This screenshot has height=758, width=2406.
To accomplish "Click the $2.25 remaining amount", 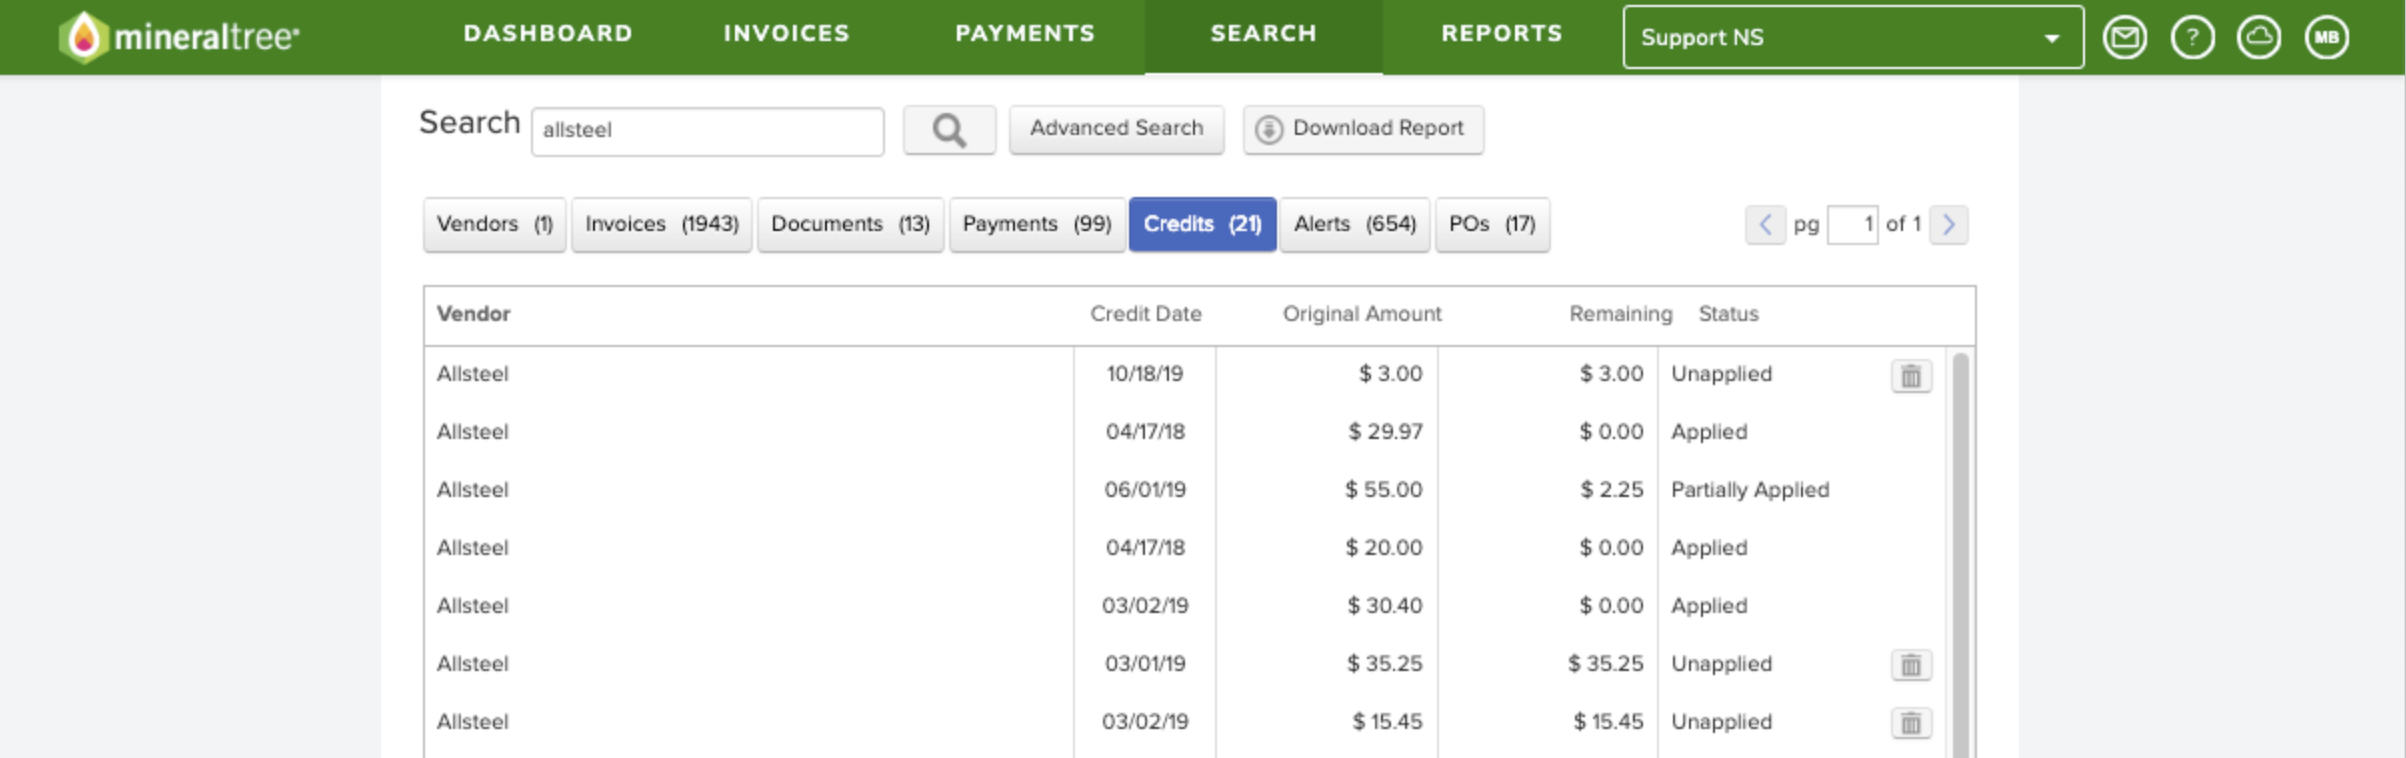I will [1611, 490].
